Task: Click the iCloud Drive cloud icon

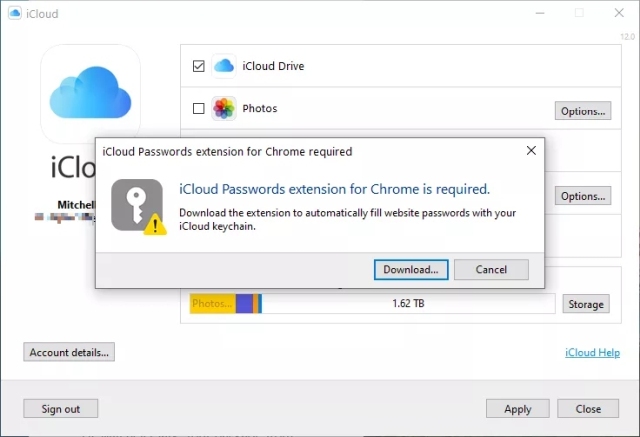Action: pyautogui.click(x=224, y=66)
